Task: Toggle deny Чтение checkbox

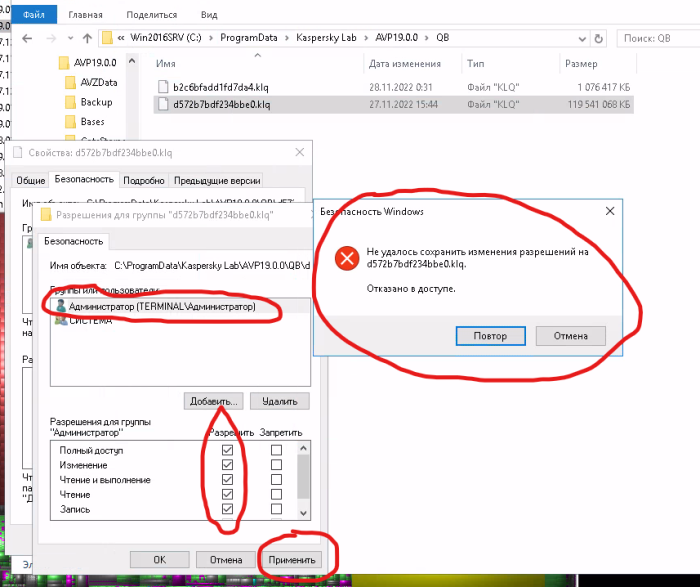Action: tap(276, 494)
